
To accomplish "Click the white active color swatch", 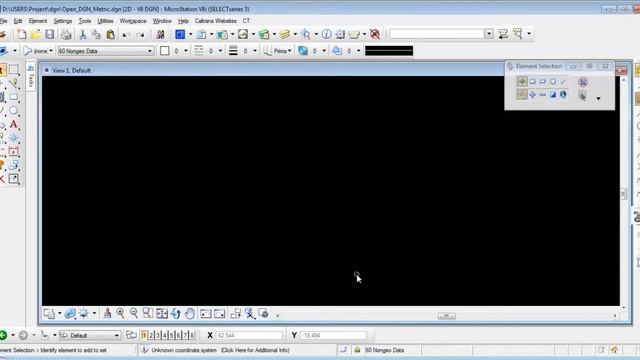I will [x=164, y=51].
